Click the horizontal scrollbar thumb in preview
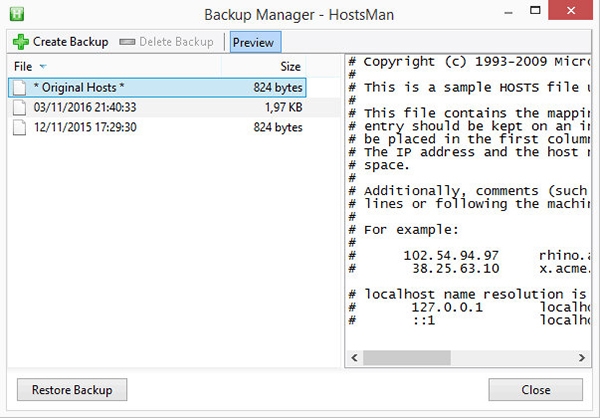This screenshot has width=600, height=418. (x=407, y=358)
